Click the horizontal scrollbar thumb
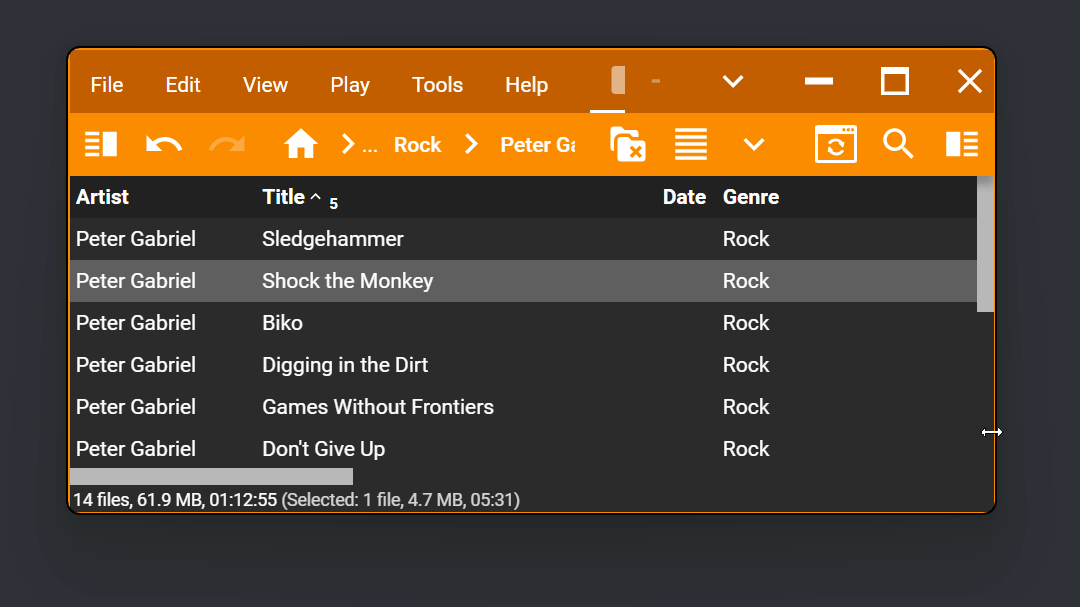The image size is (1080, 607). tap(211, 476)
